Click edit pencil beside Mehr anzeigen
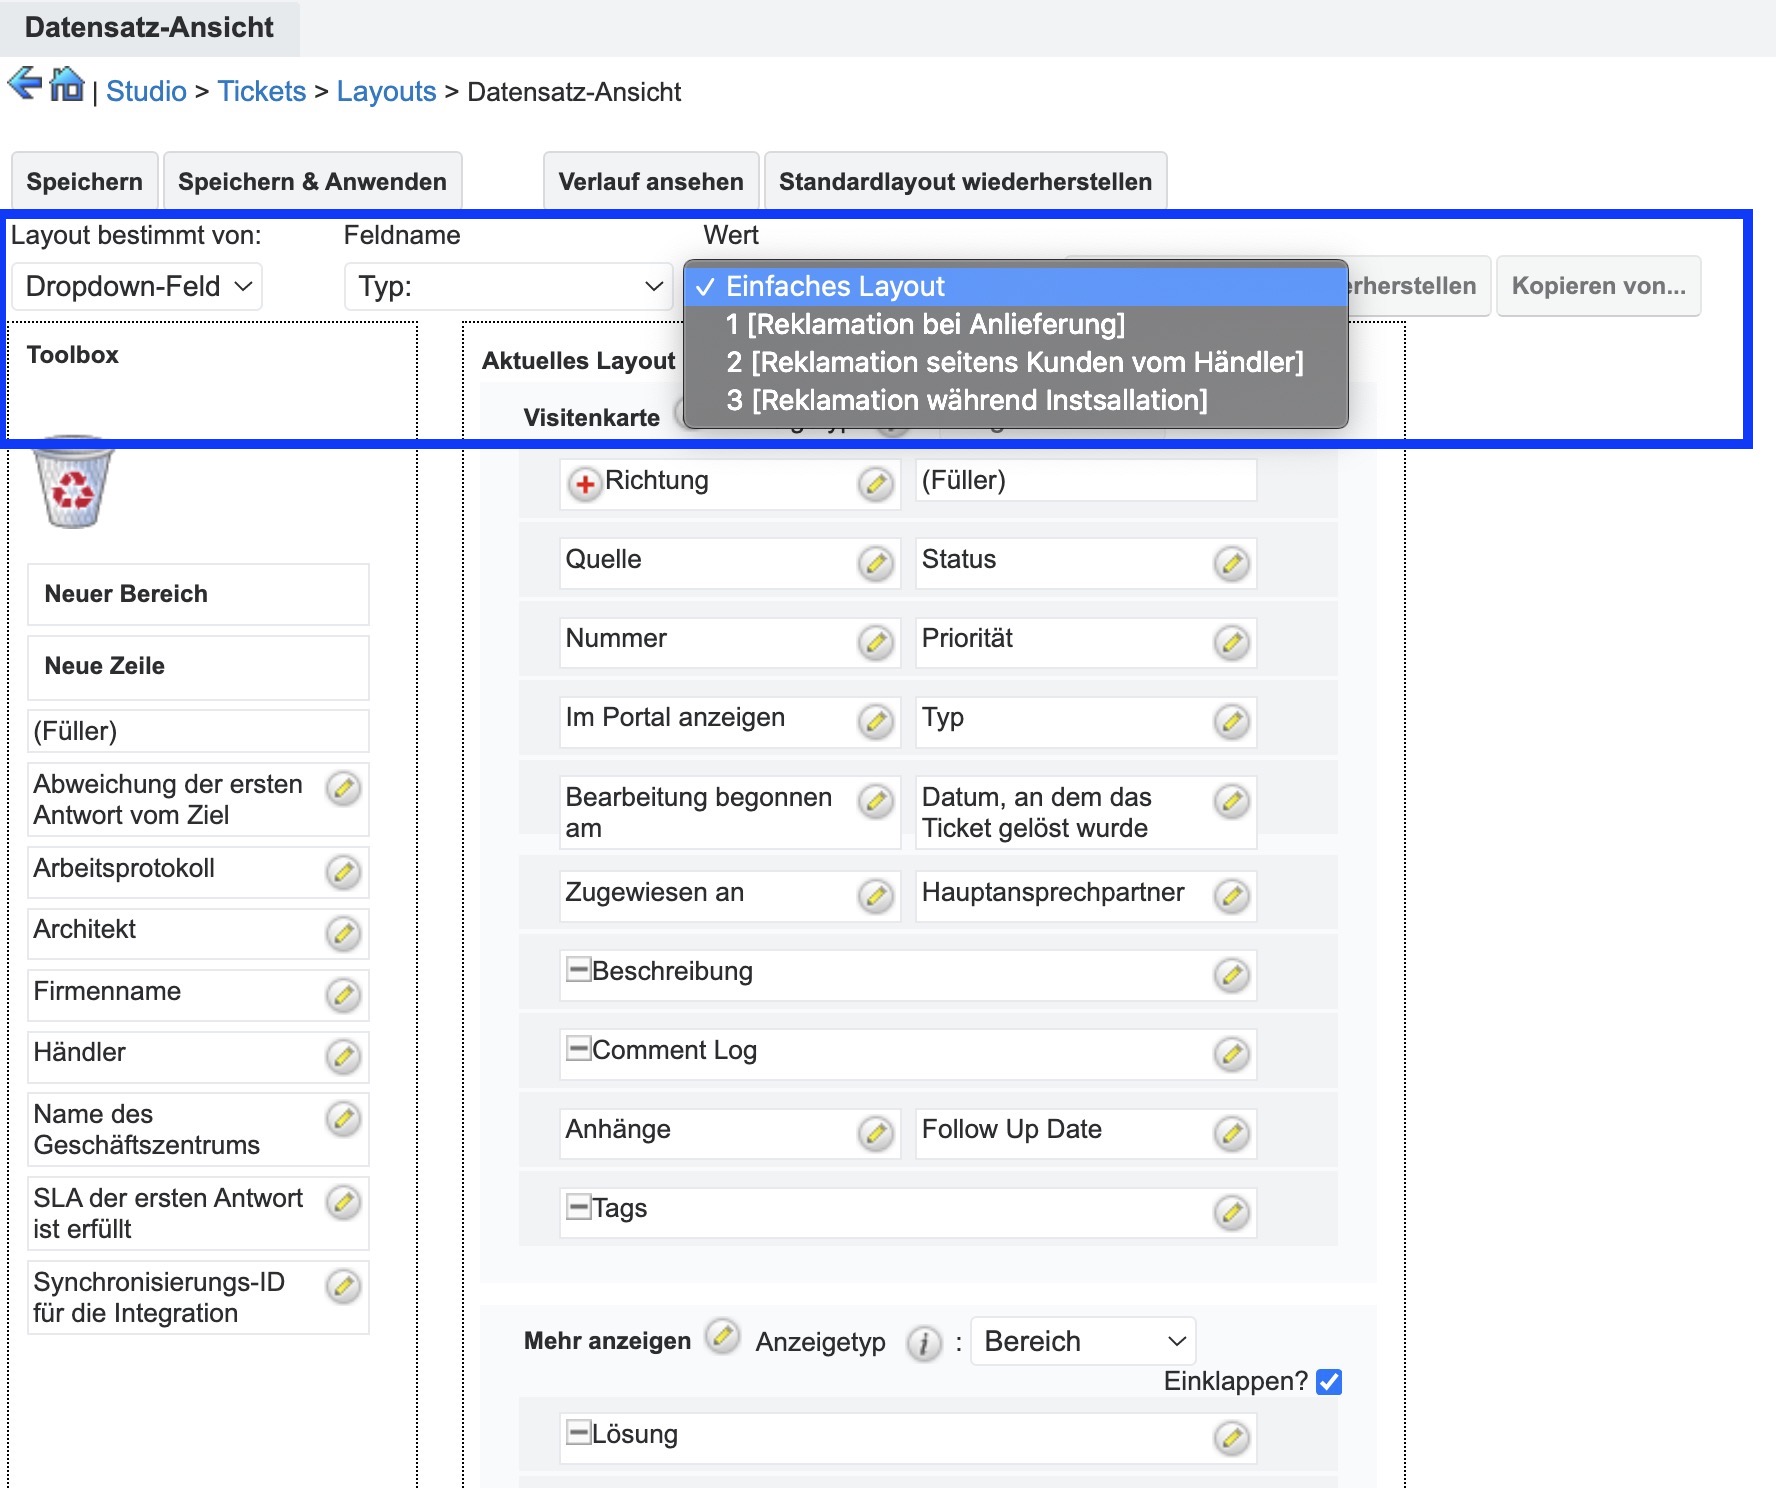 click(722, 1336)
